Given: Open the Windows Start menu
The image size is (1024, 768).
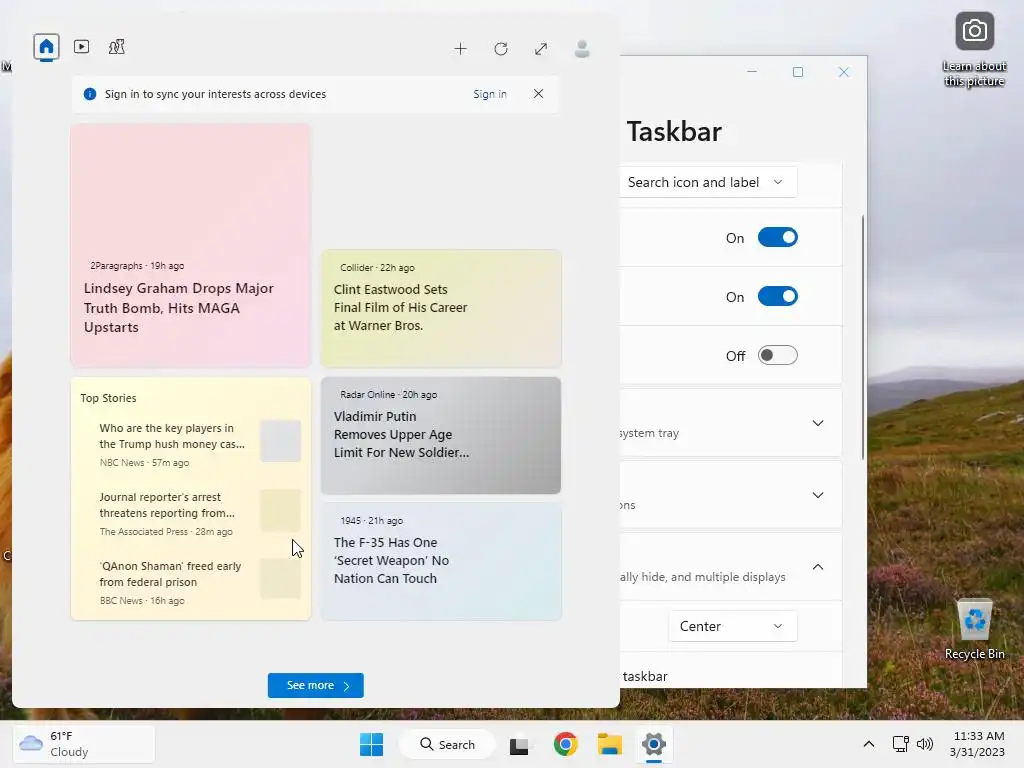Looking at the screenshot, I should [x=372, y=744].
